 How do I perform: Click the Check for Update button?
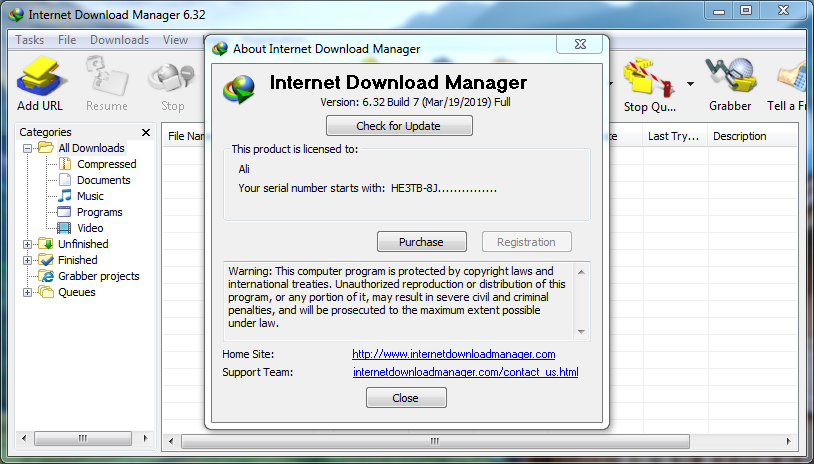pos(399,126)
